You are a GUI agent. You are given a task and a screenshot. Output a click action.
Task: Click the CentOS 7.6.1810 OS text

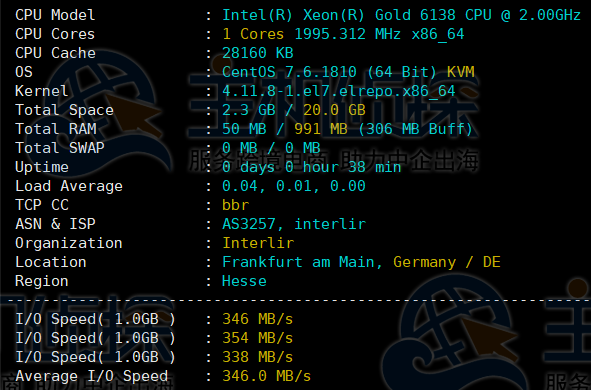click(289, 72)
